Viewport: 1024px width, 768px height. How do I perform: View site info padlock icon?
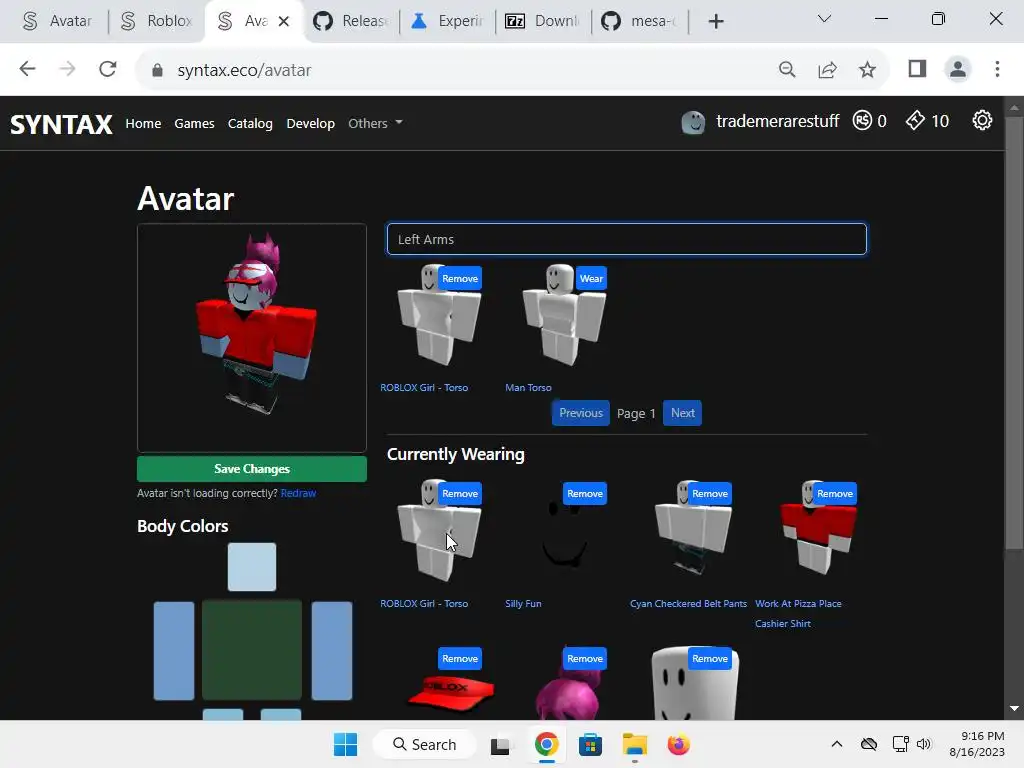(x=157, y=70)
